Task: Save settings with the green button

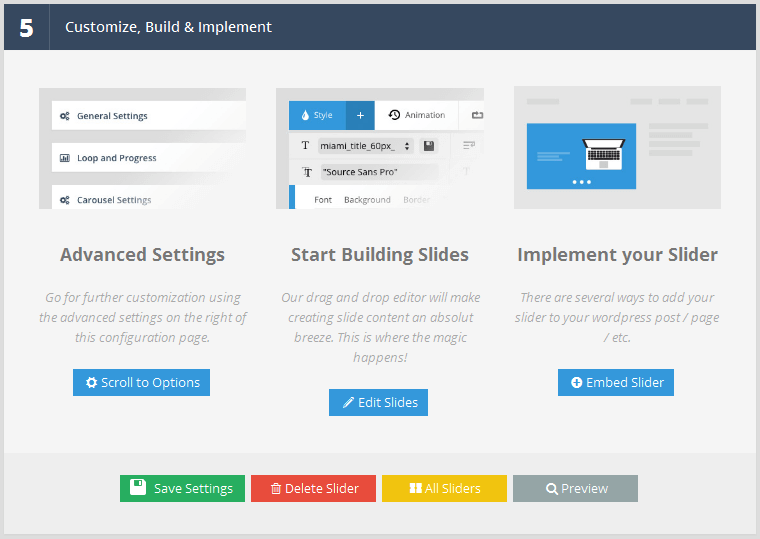Action: pyautogui.click(x=182, y=488)
